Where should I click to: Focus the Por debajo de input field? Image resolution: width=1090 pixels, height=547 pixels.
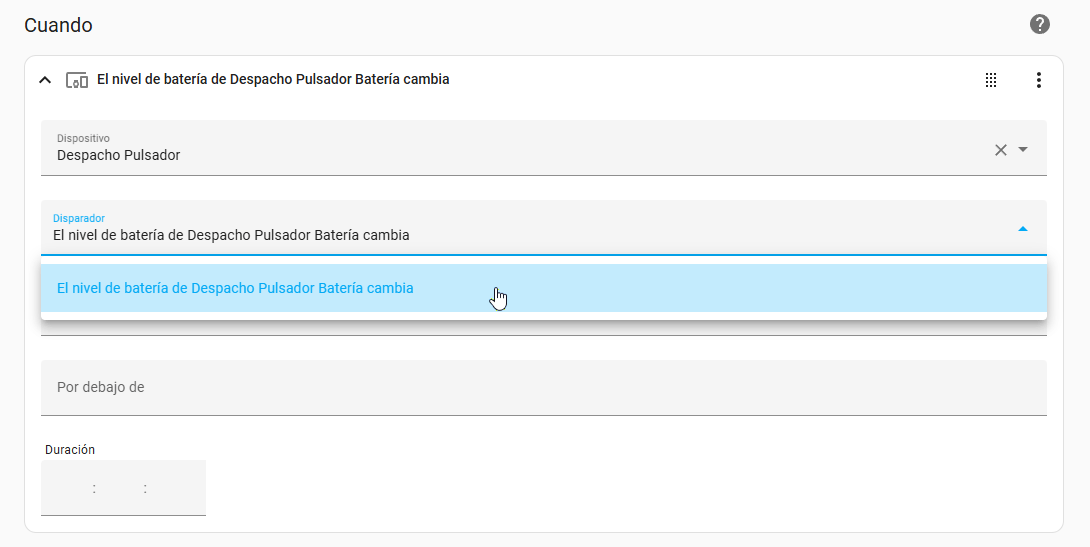coord(544,387)
